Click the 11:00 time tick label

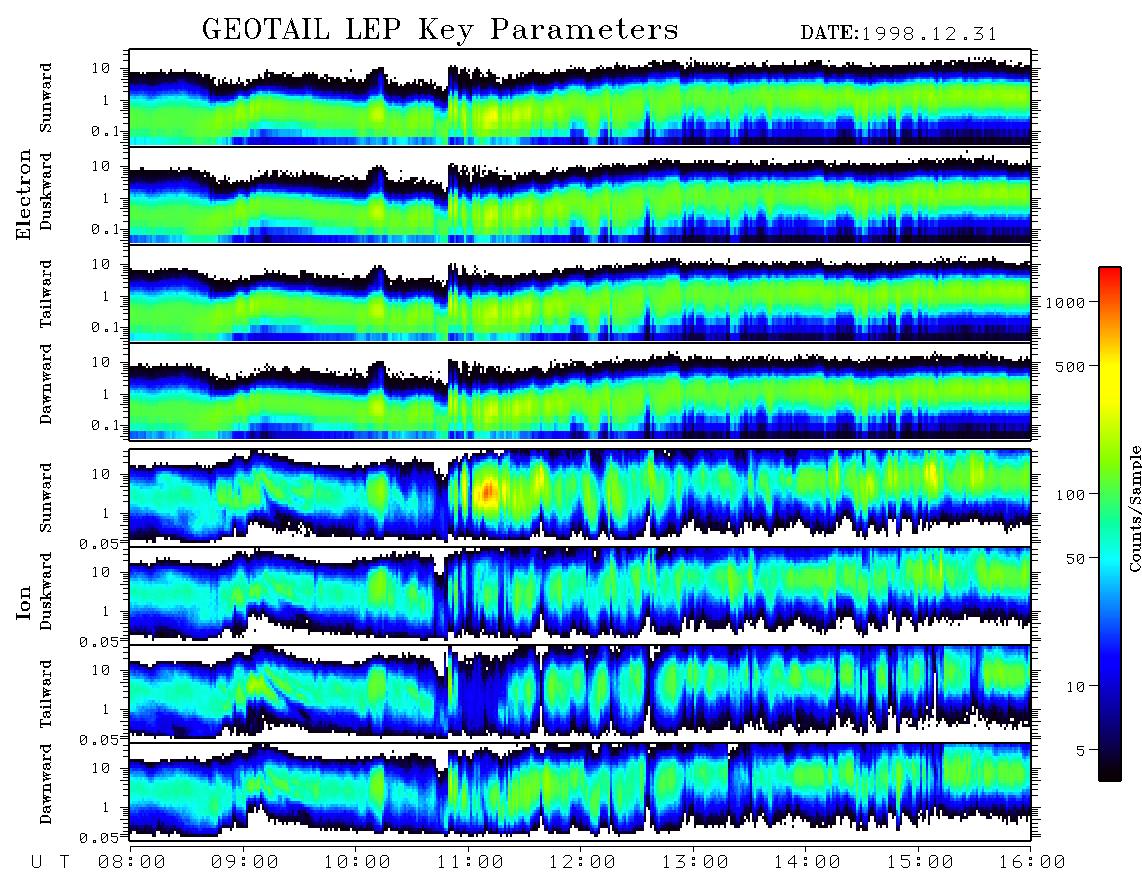[x=469, y=863]
